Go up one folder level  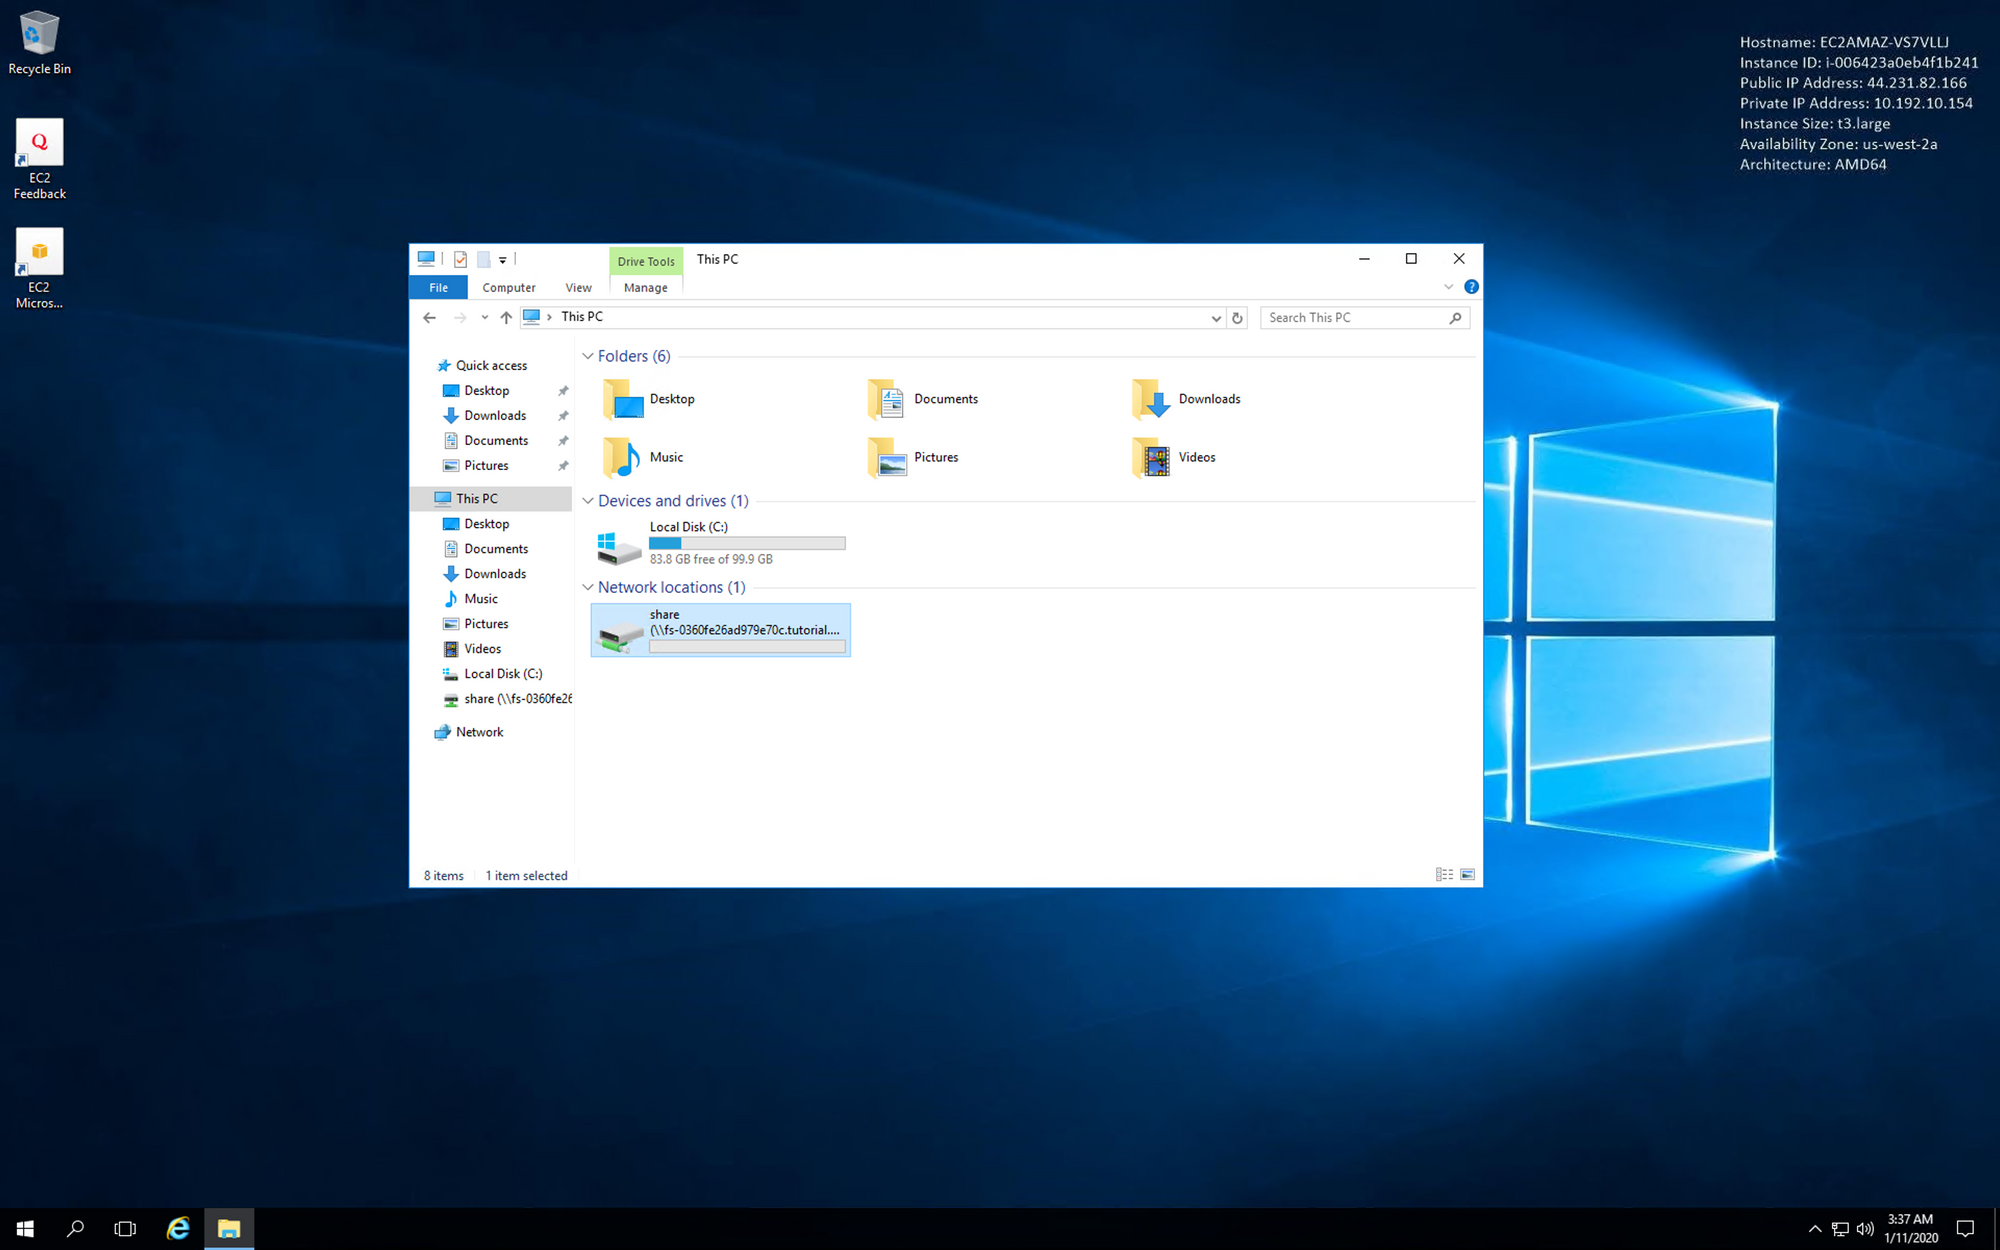point(506,318)
